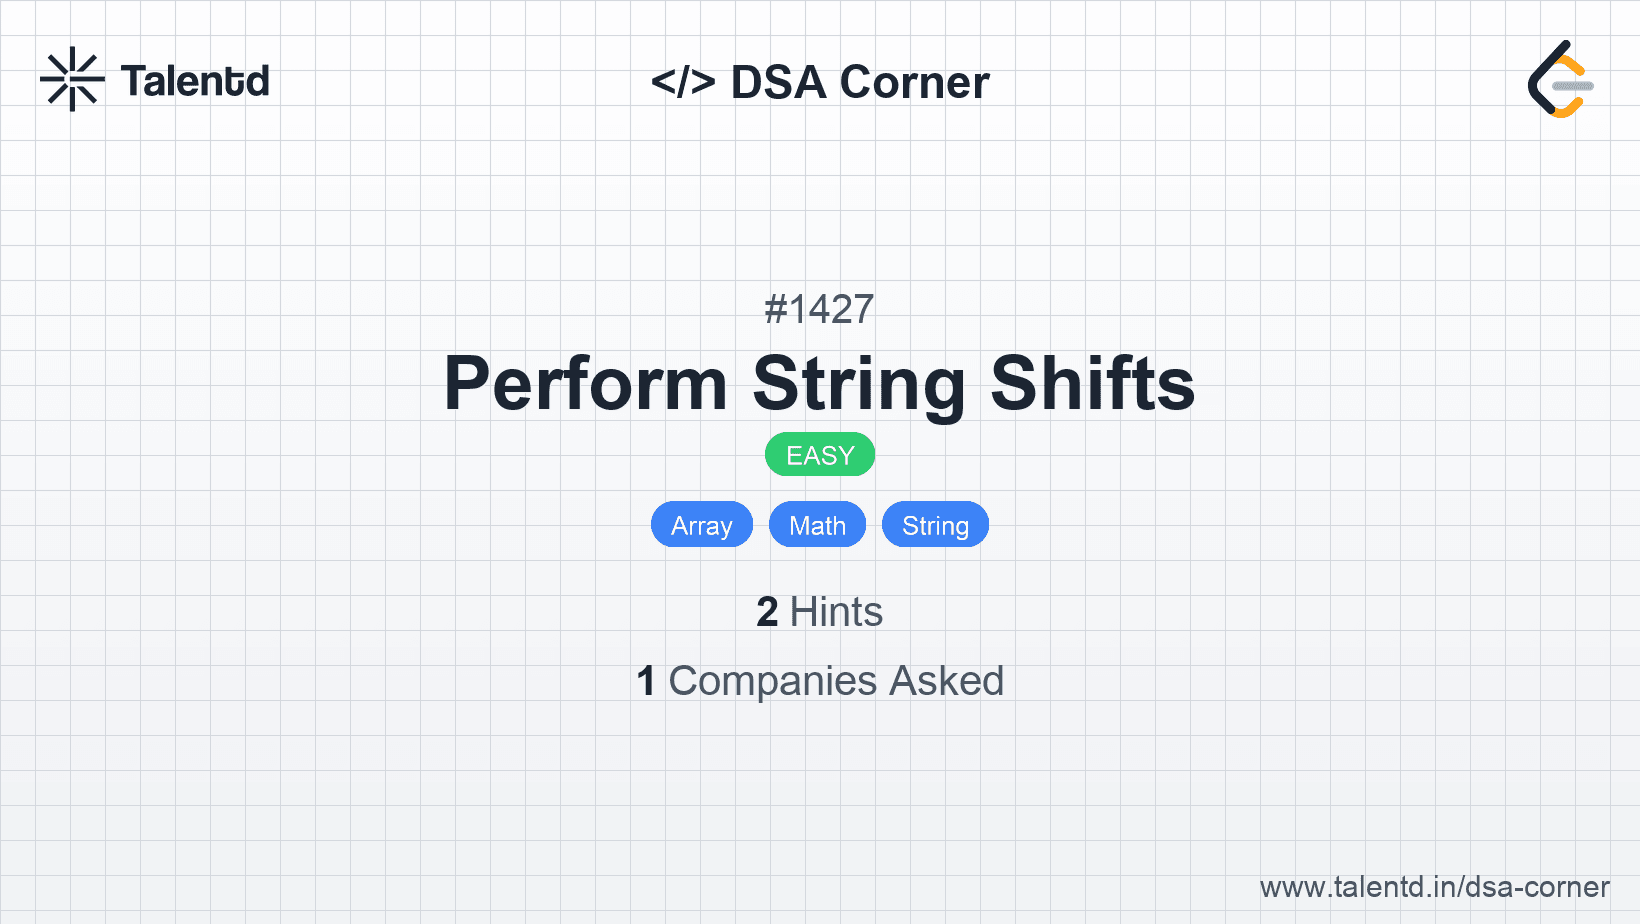This screenshot has width=1640, height=924.
Task: Click the word Shifts in the title
Action: (1093, 384)
